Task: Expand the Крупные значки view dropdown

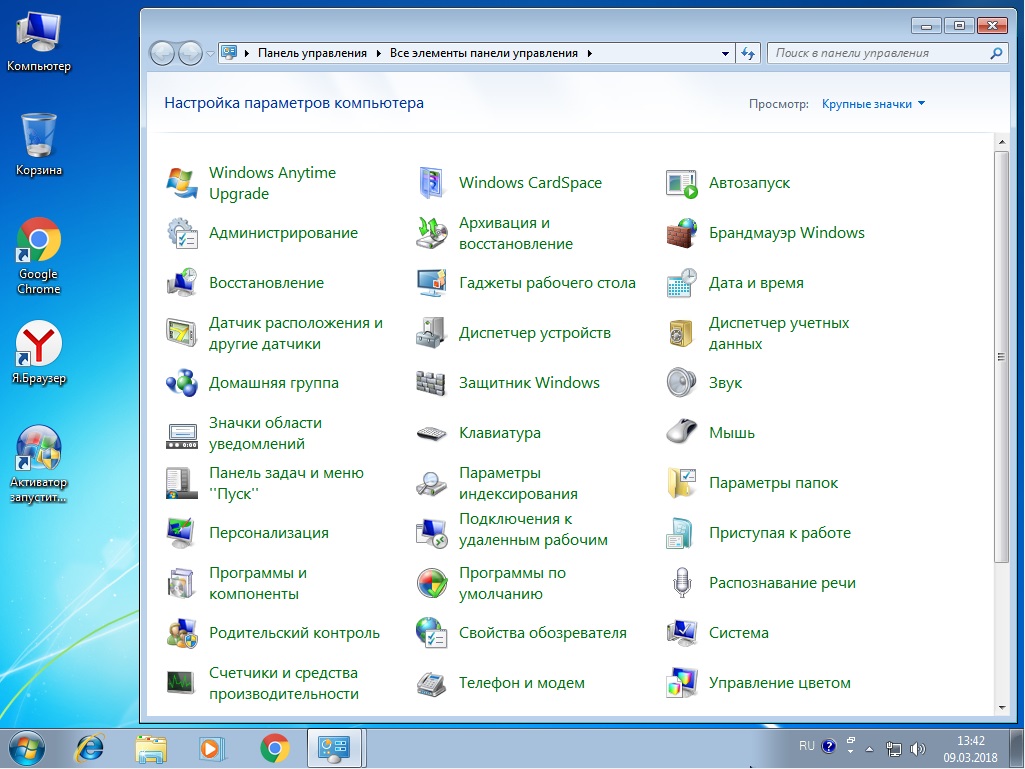Action: click(873, 104)
